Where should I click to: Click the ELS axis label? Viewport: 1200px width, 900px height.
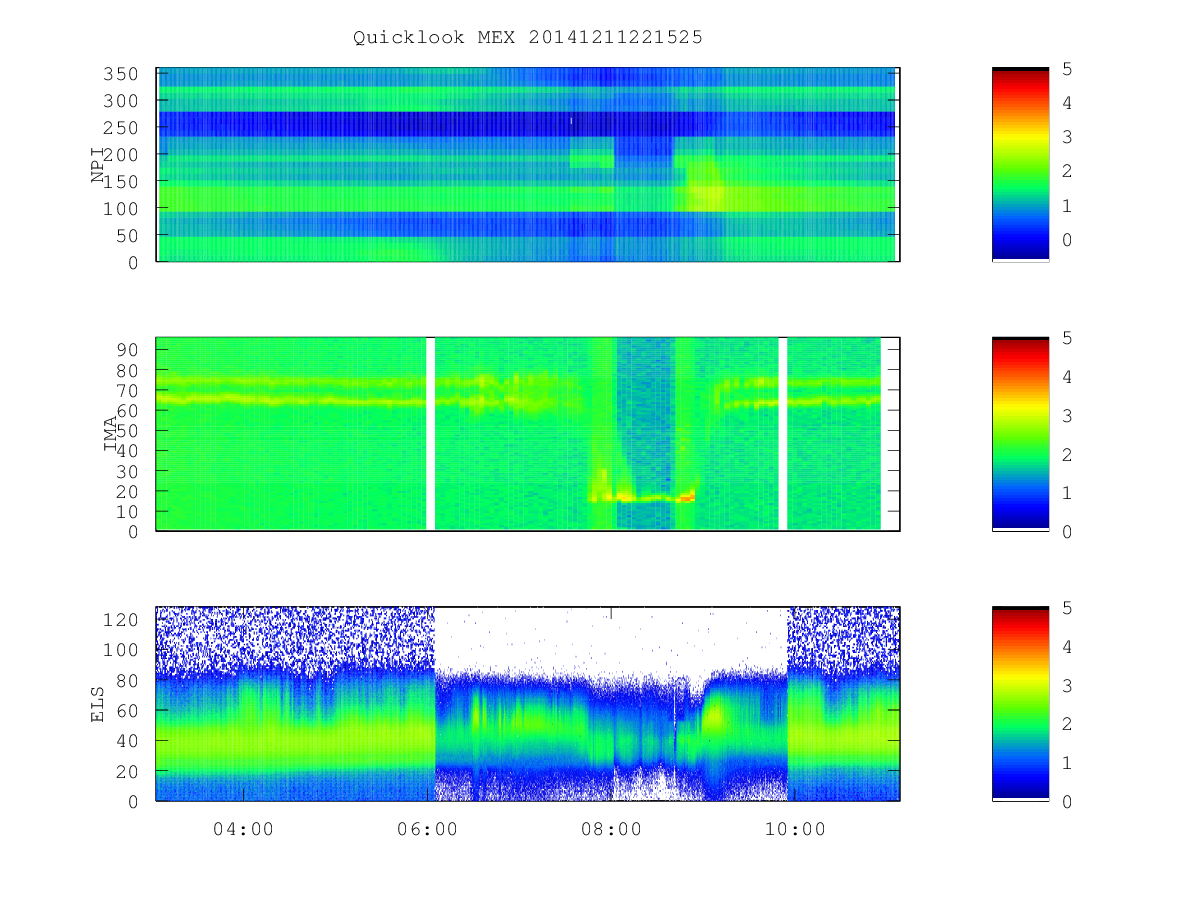98,704
